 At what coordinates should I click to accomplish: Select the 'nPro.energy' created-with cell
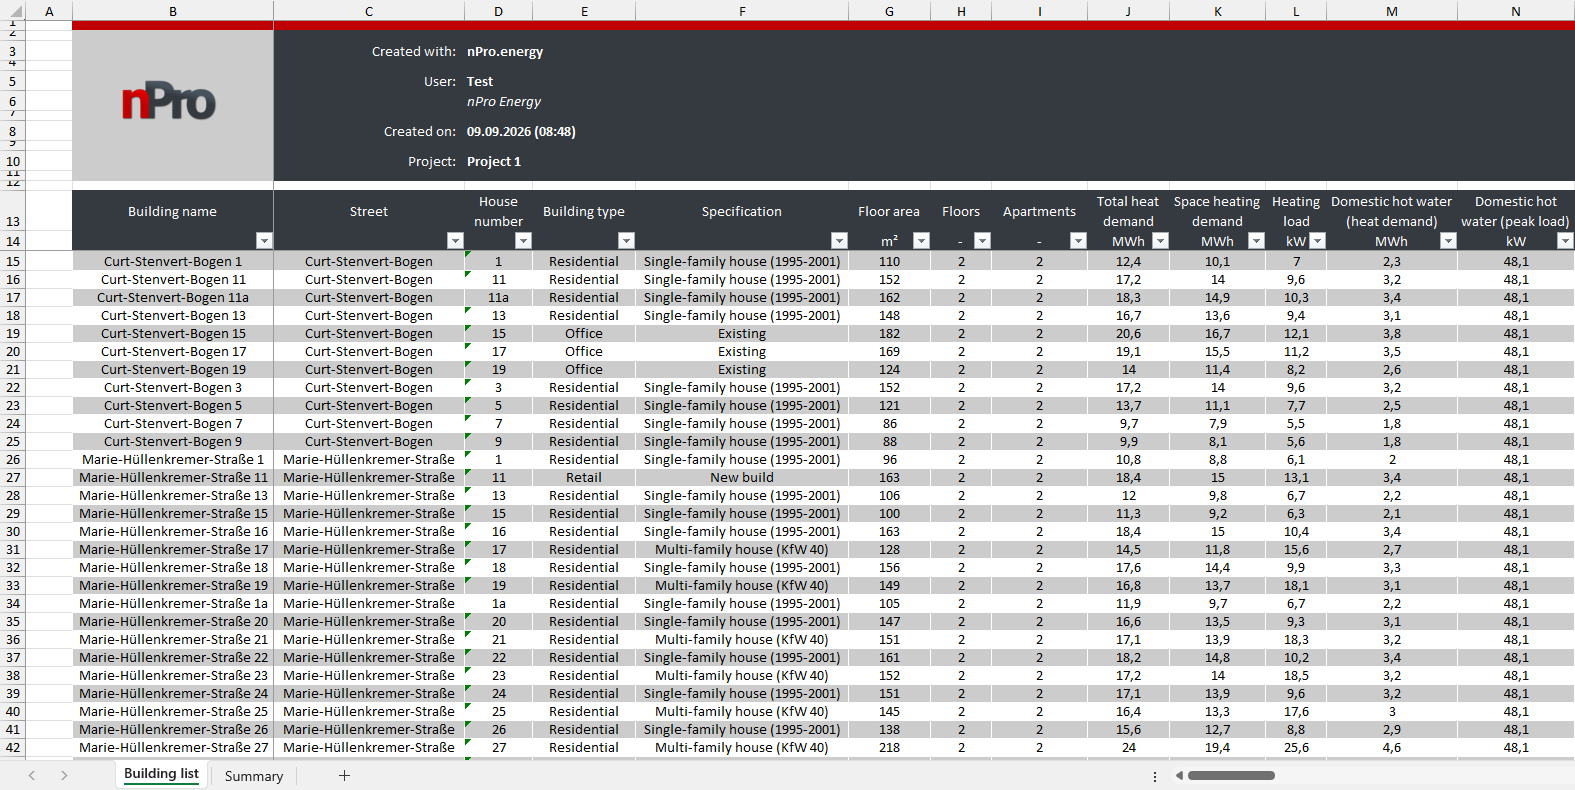pos(505,51)
